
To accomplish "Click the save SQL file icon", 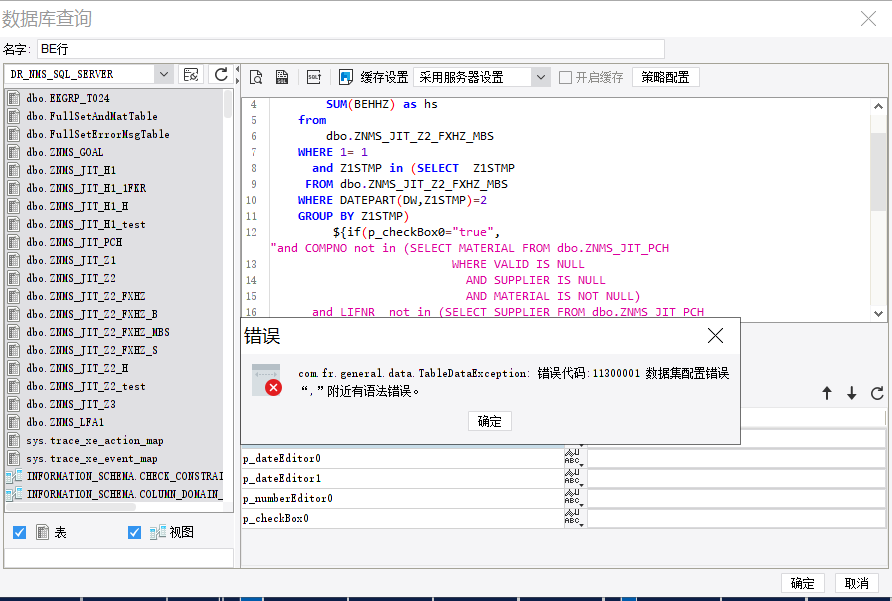I will point(282,77).
